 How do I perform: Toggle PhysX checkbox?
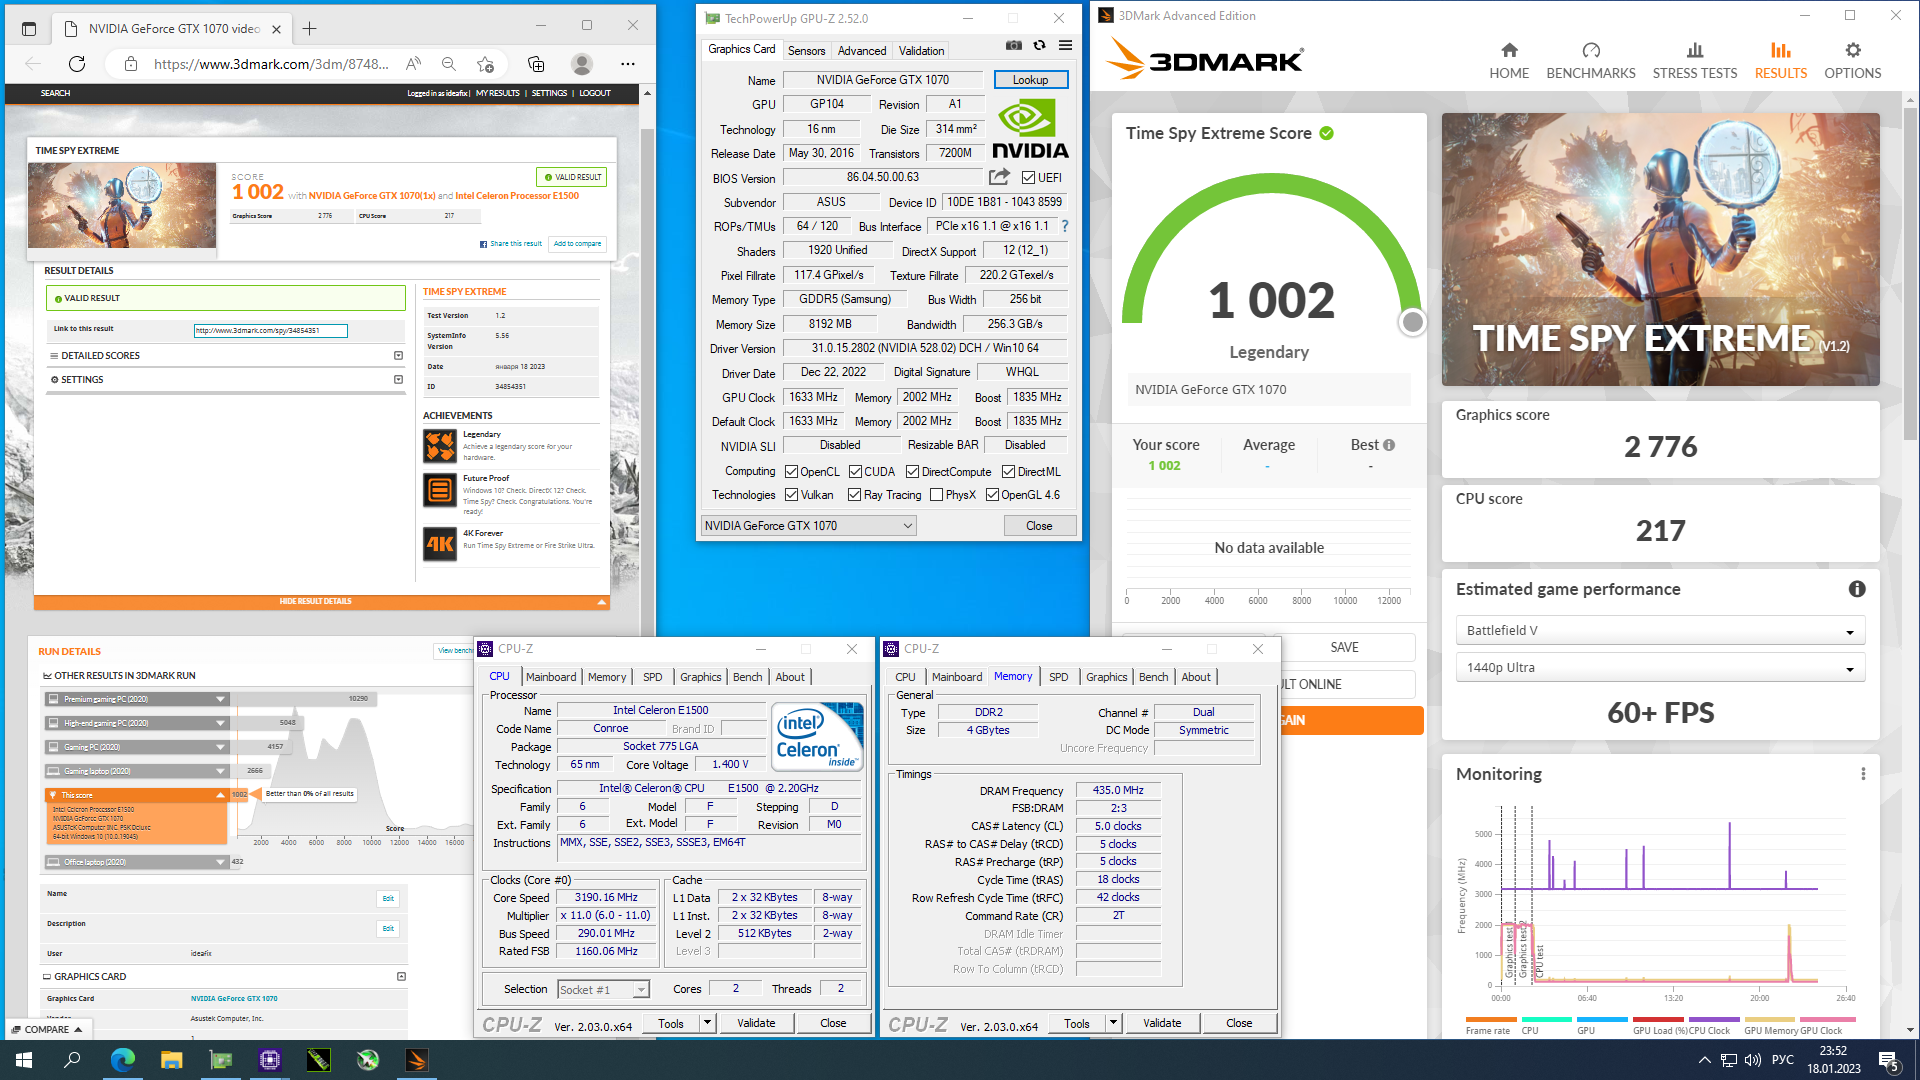tap(936, 495)
